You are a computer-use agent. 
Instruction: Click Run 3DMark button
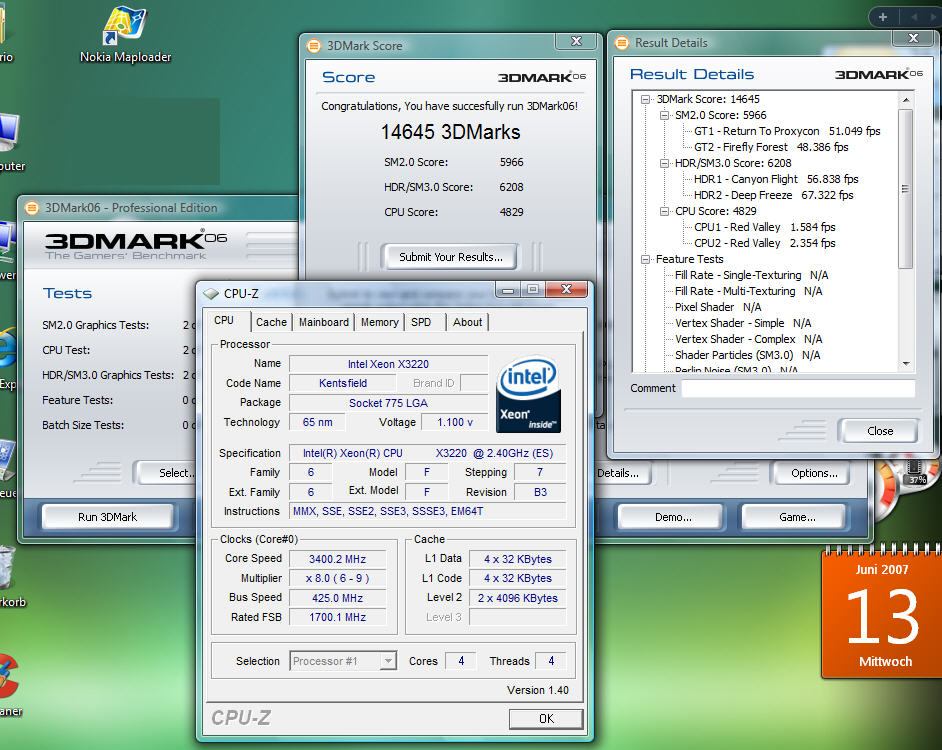point(108,517)
